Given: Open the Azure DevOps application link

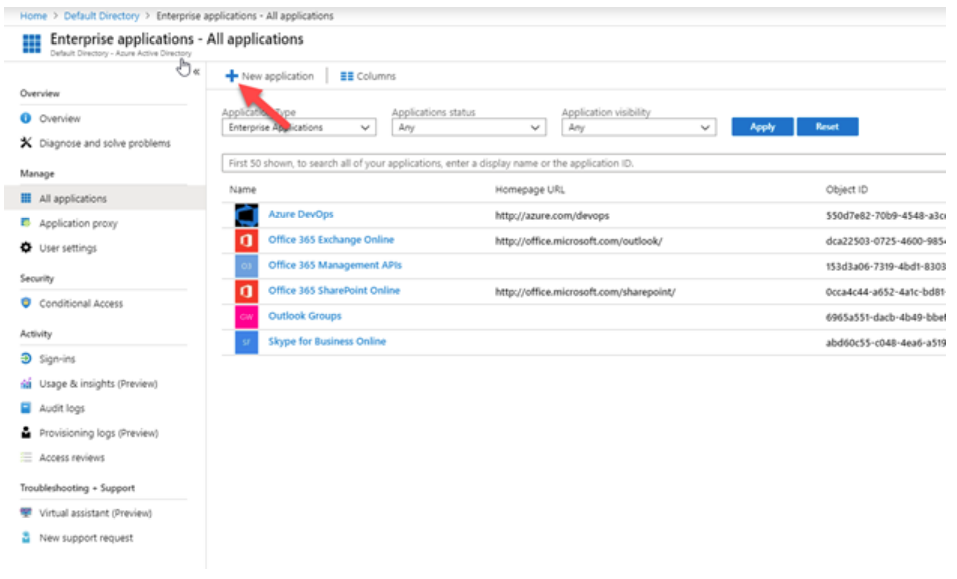Looking at the screenshot, I should (x=301, y=214).
